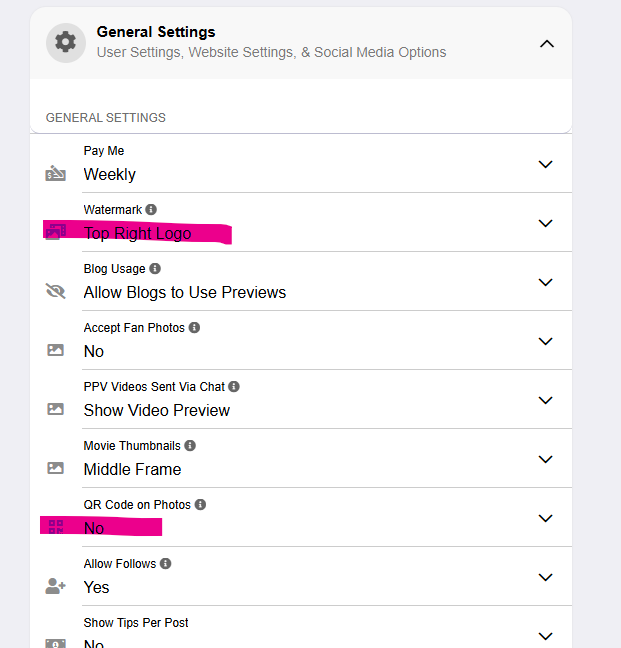Open the Watermark dropdown chevron
621x648 pixels.
pyautogui.click(x=545, y=223)
